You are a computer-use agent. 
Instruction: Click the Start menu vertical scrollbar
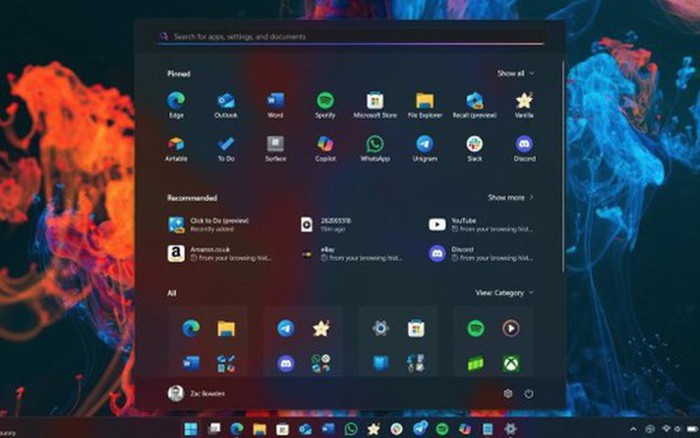[x=563, y=167]
